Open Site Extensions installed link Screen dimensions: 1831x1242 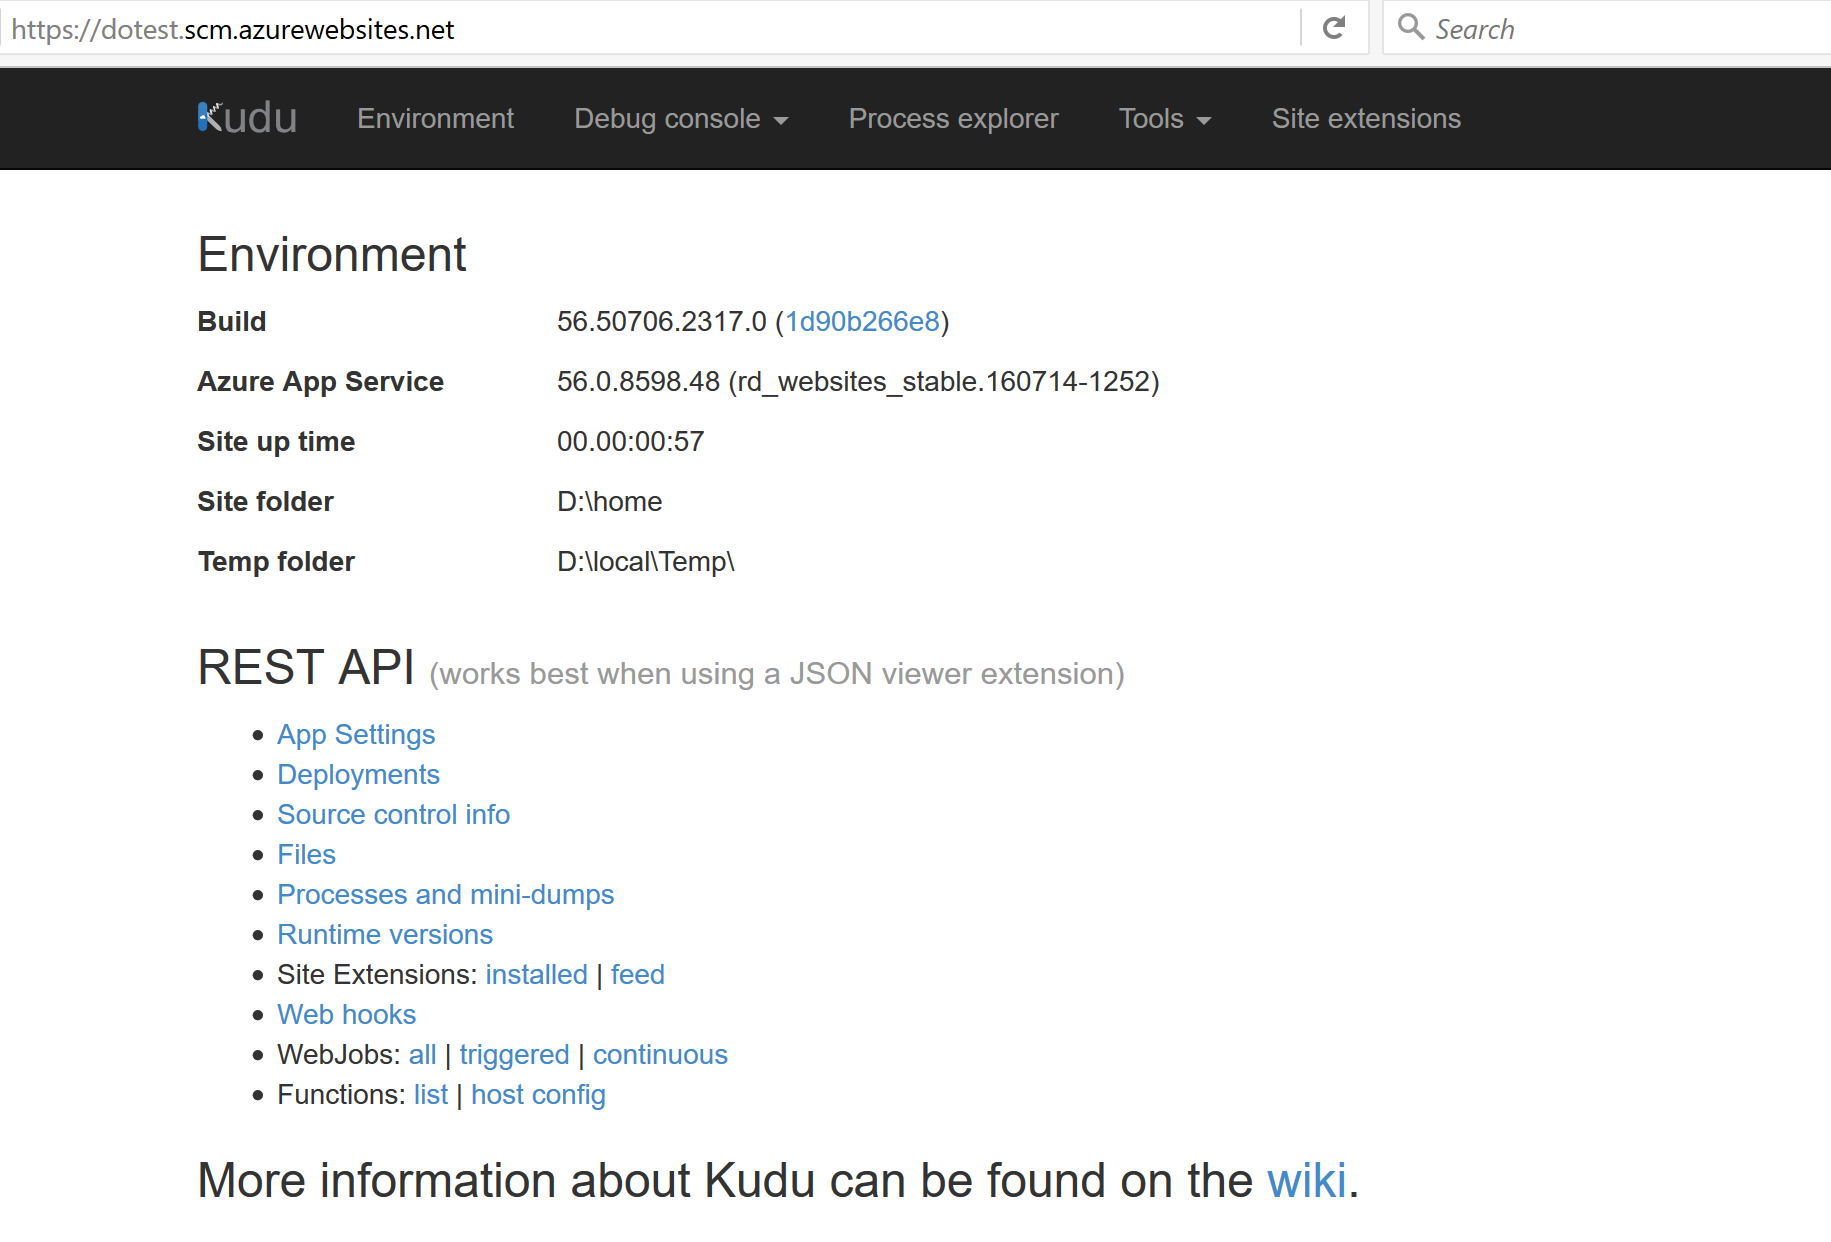pos(536,974)
